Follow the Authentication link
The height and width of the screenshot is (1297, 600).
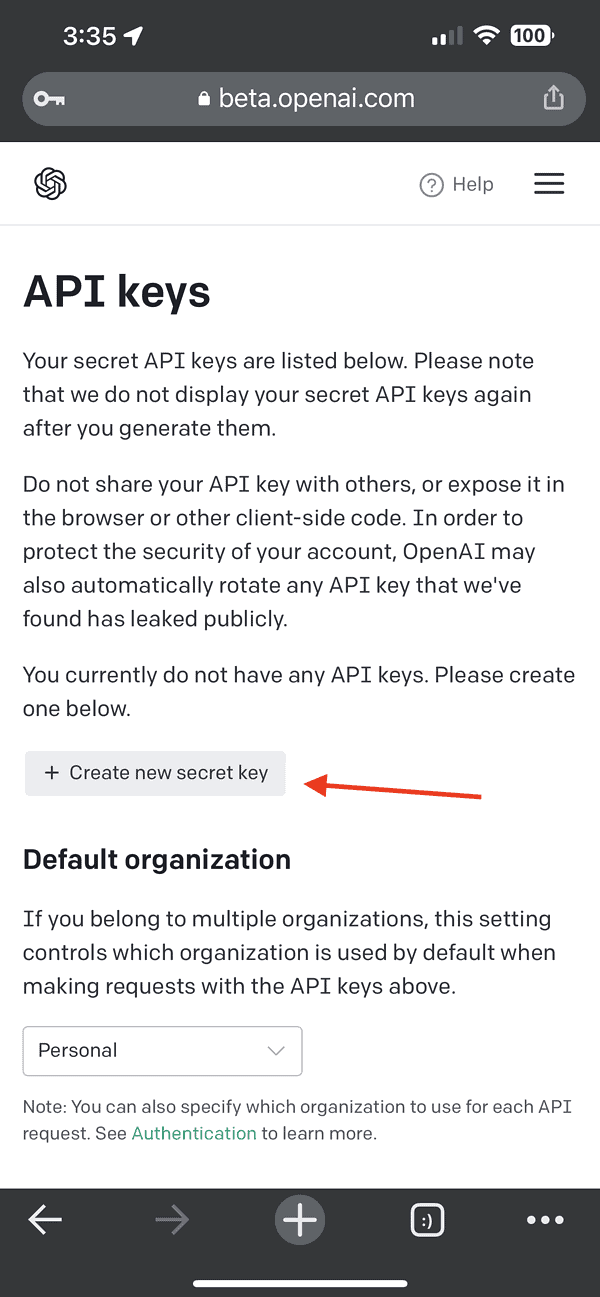coord(194,1133)
